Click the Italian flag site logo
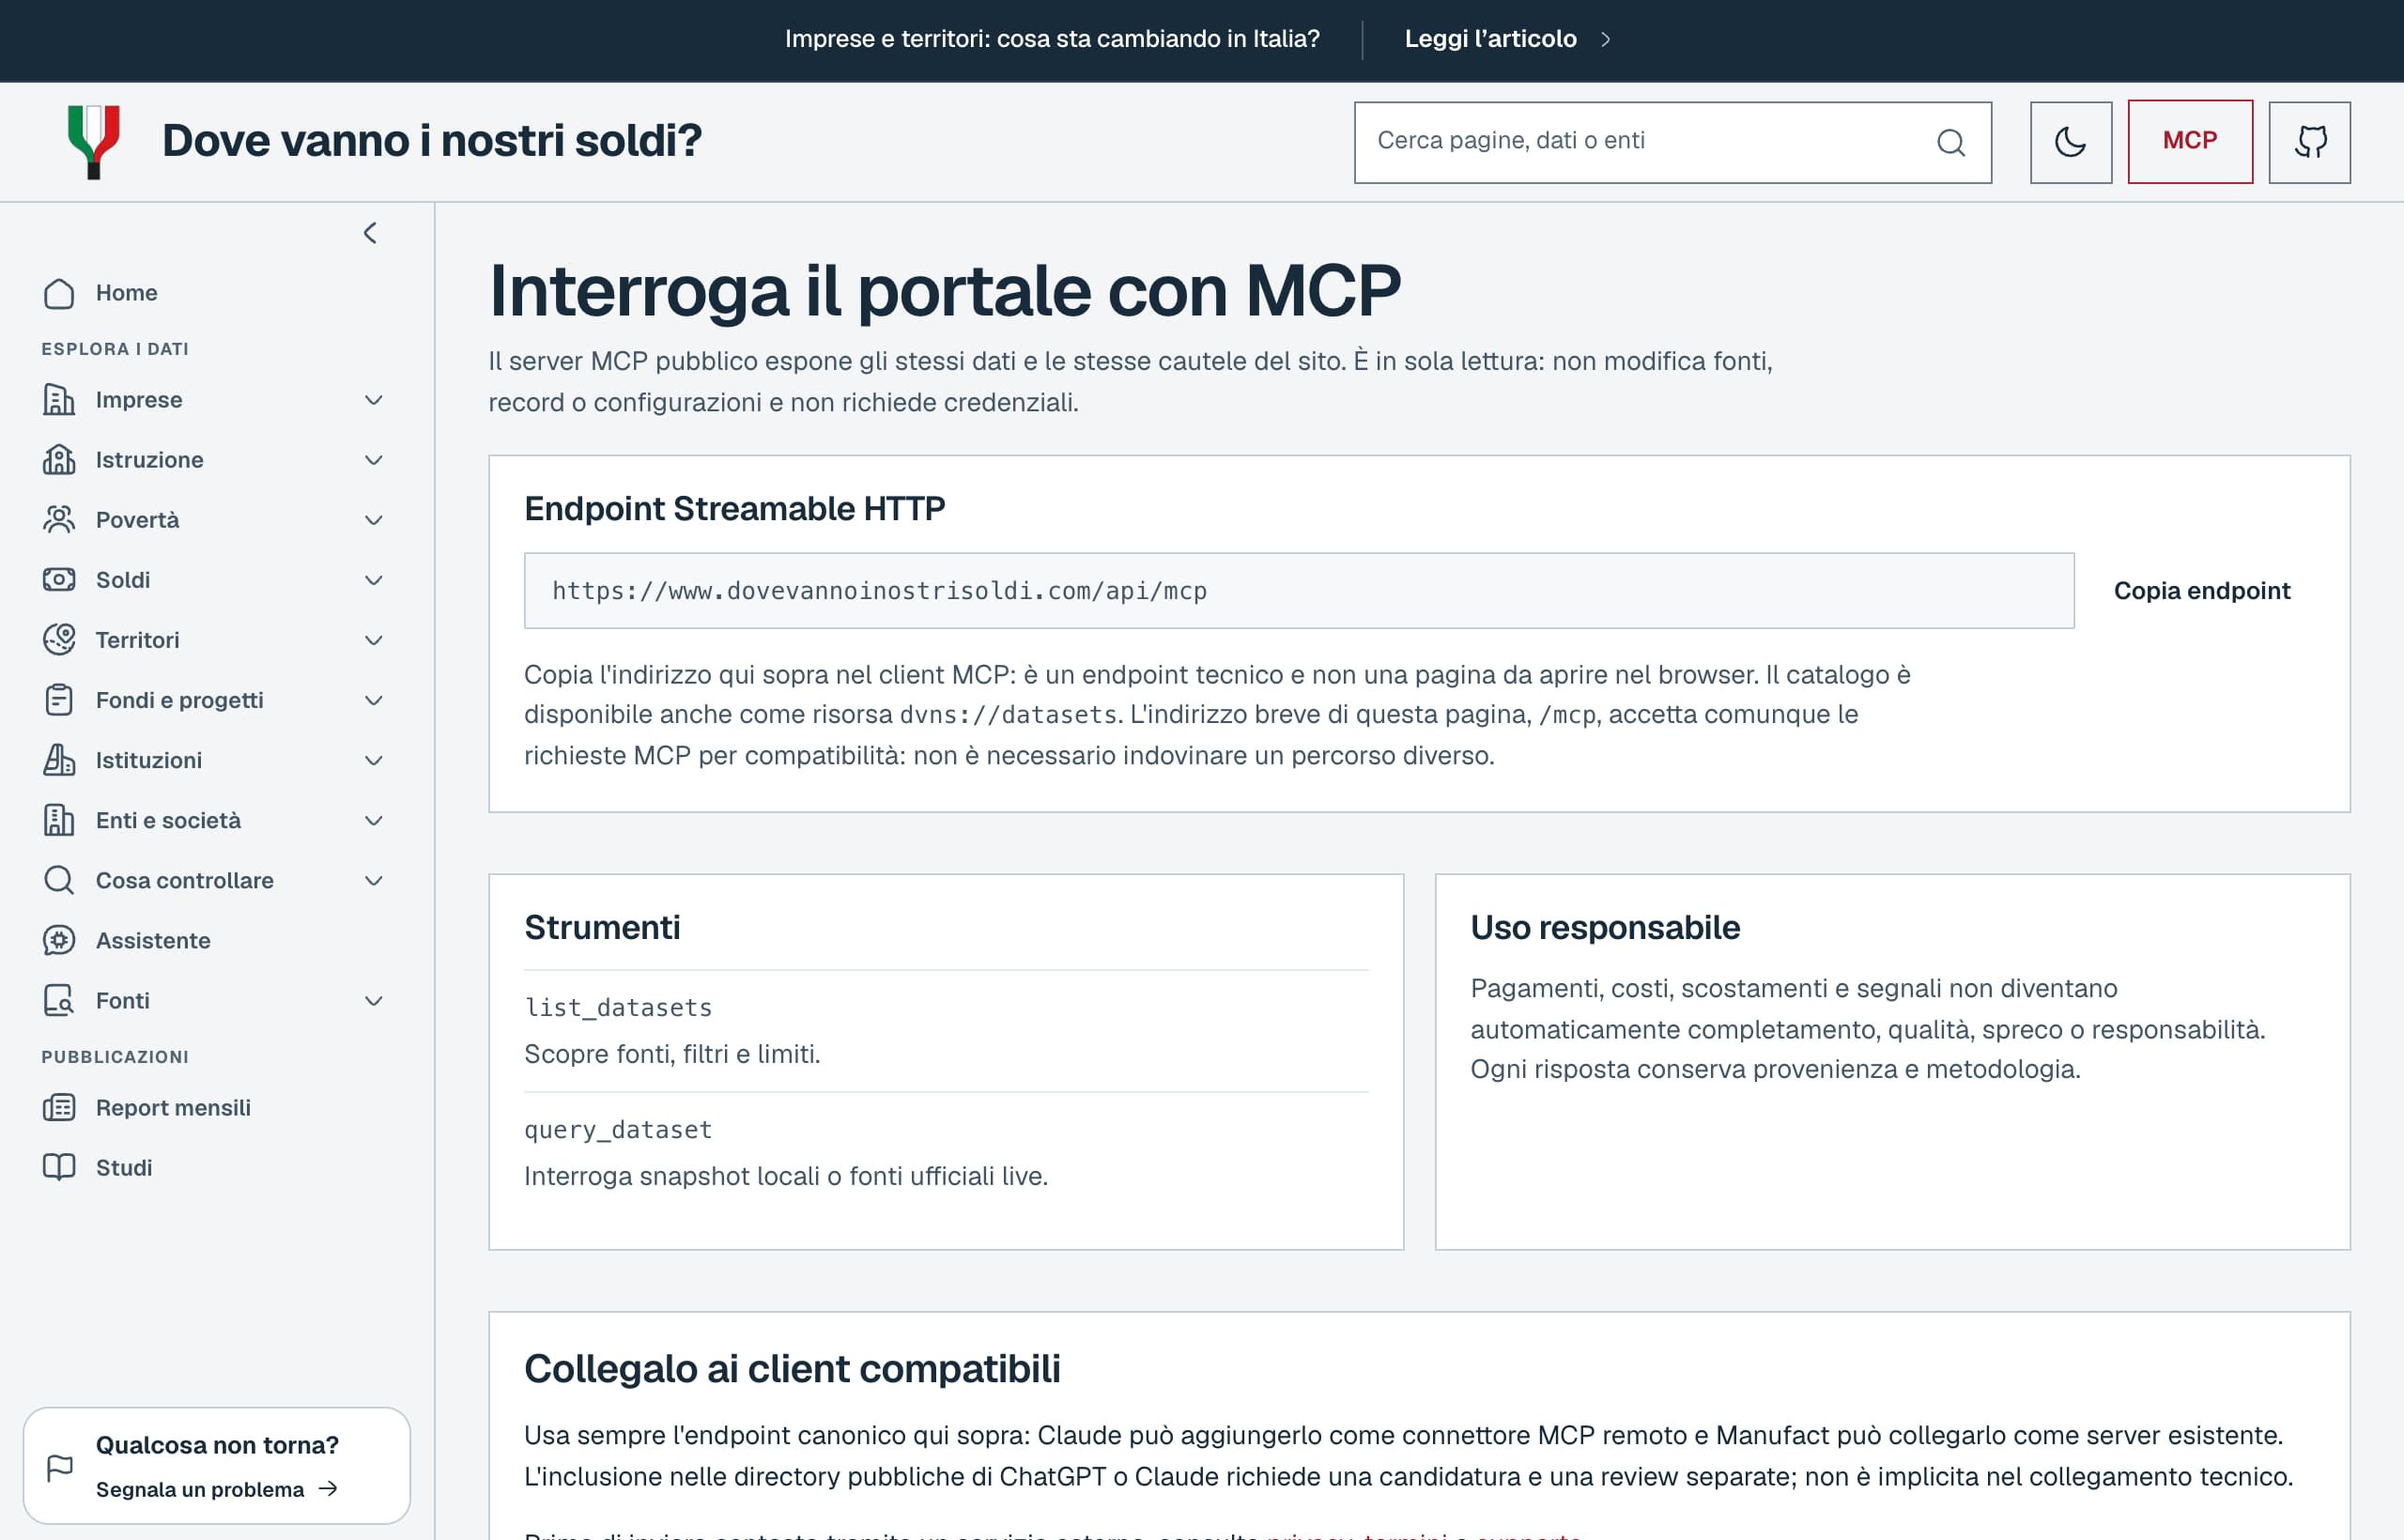Image resolution: width=2404 pixels, height=1540 pixels. (94, 142)
